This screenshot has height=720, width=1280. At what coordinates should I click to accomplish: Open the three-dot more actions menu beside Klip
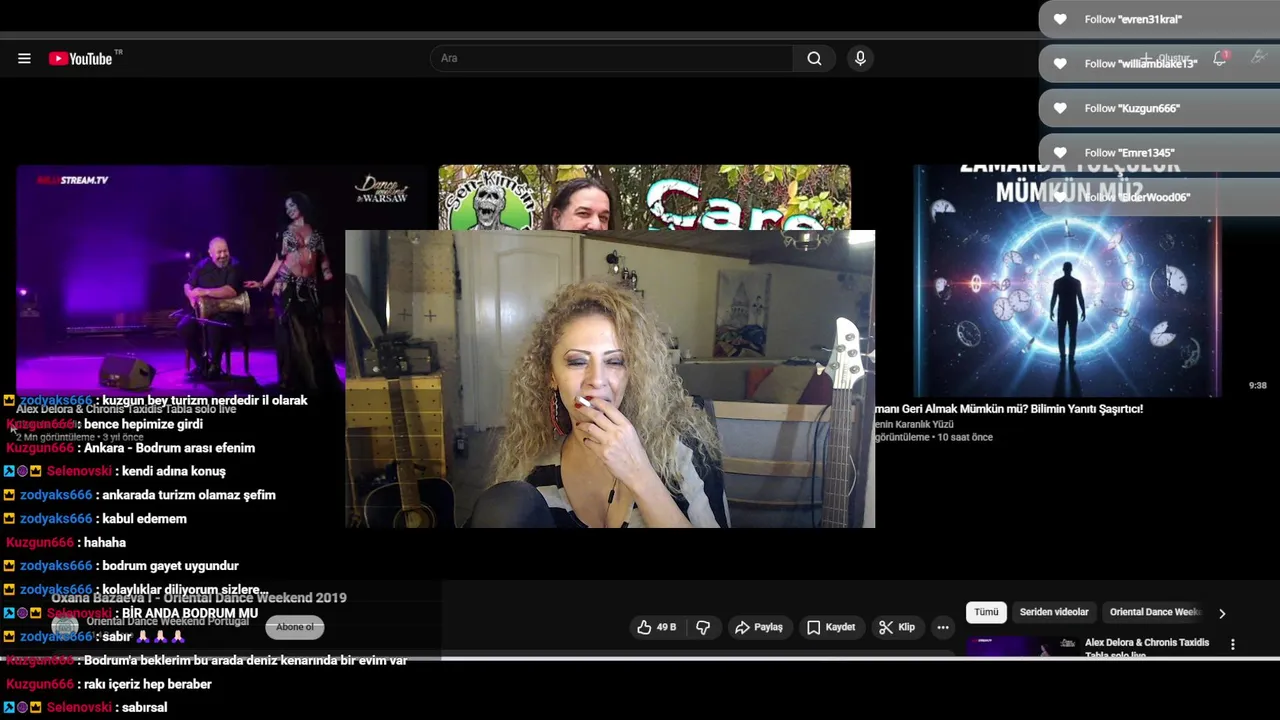[x=943, y=627]
